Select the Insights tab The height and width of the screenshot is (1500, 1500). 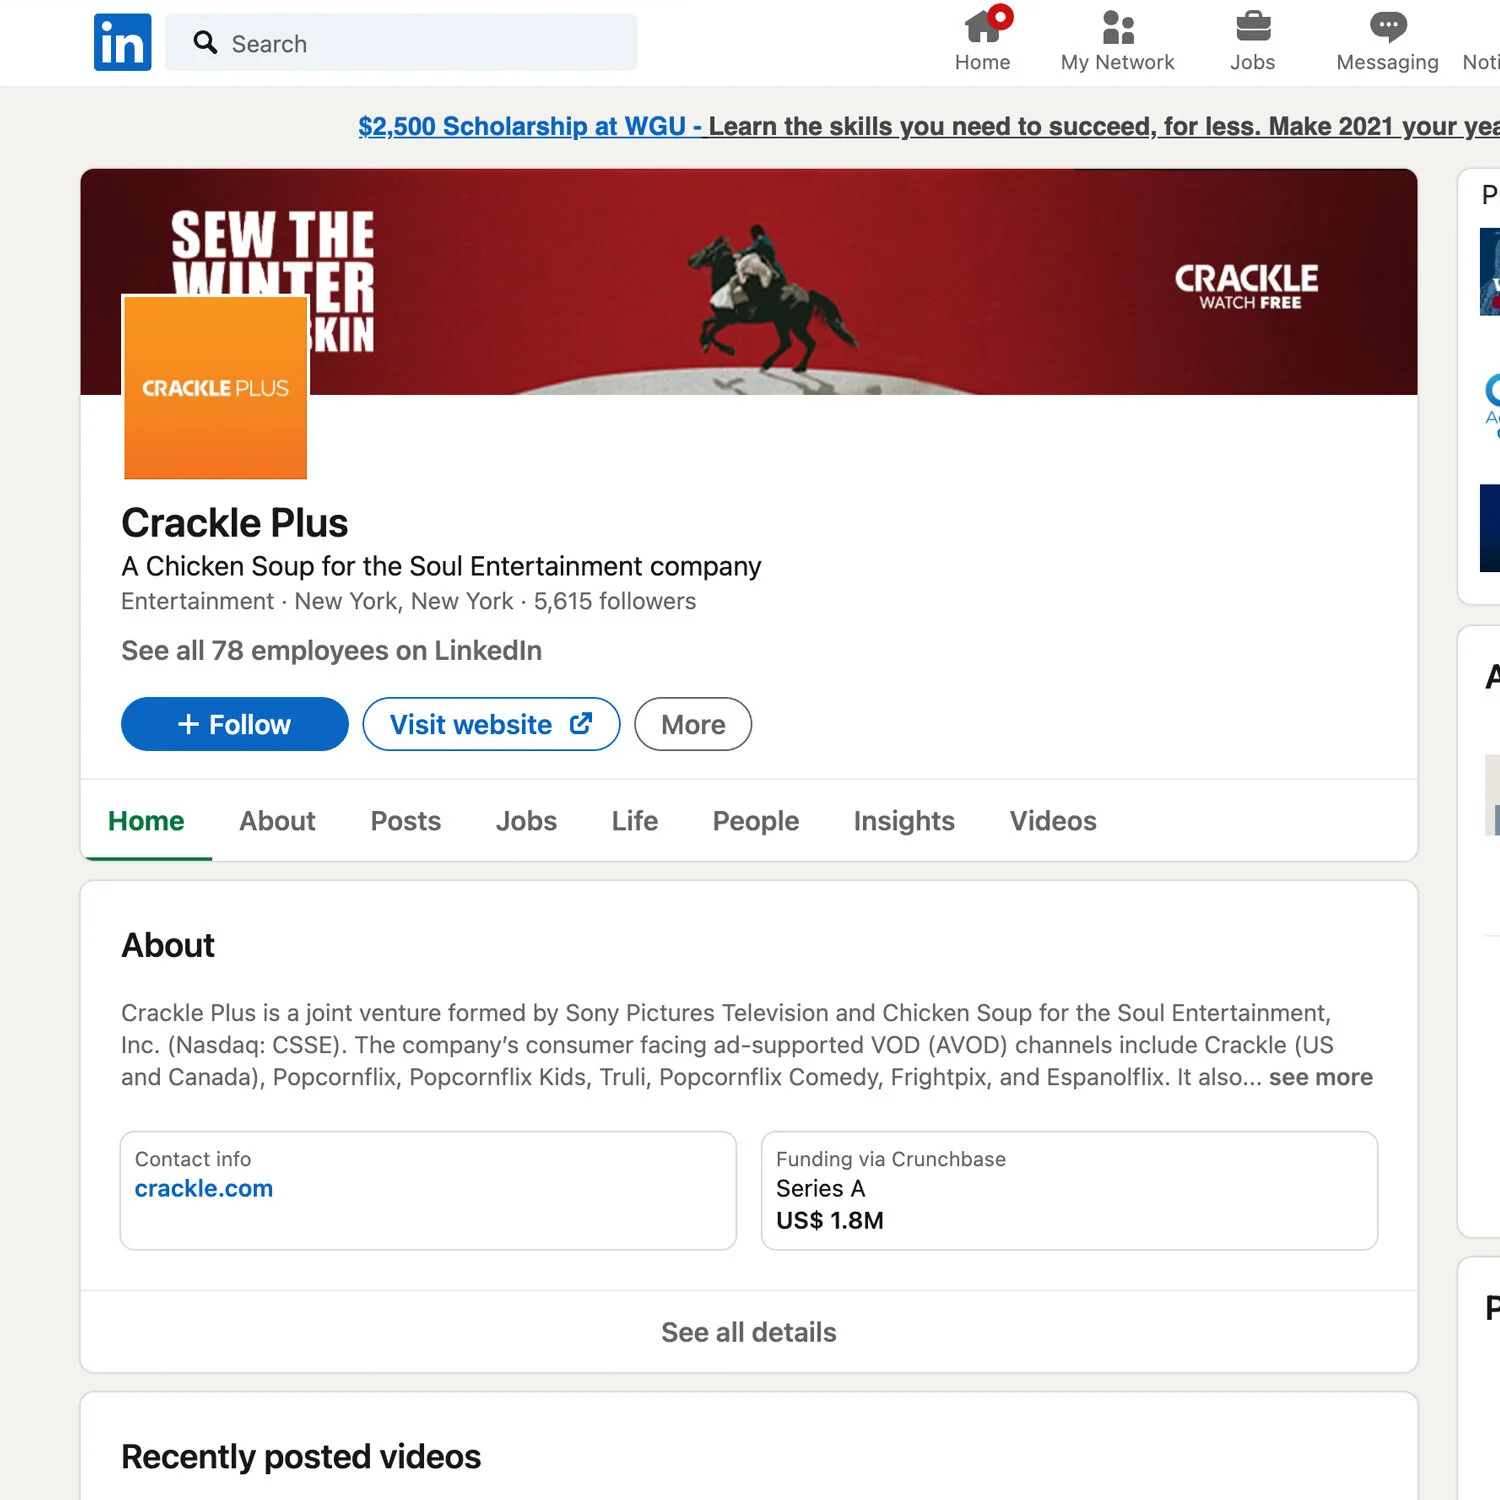click(x=903, y=821)
